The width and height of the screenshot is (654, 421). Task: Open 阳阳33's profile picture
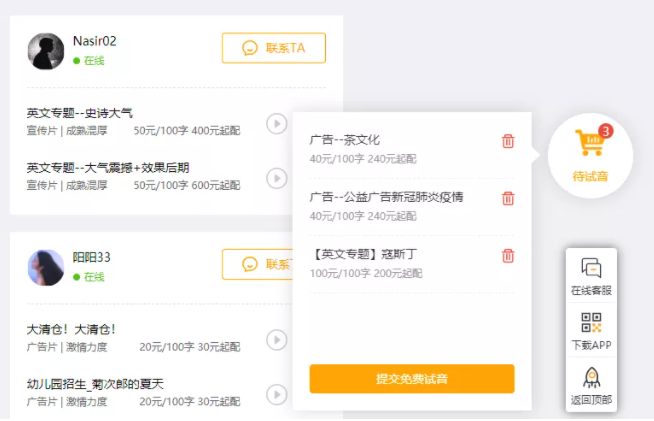(46, 267)
